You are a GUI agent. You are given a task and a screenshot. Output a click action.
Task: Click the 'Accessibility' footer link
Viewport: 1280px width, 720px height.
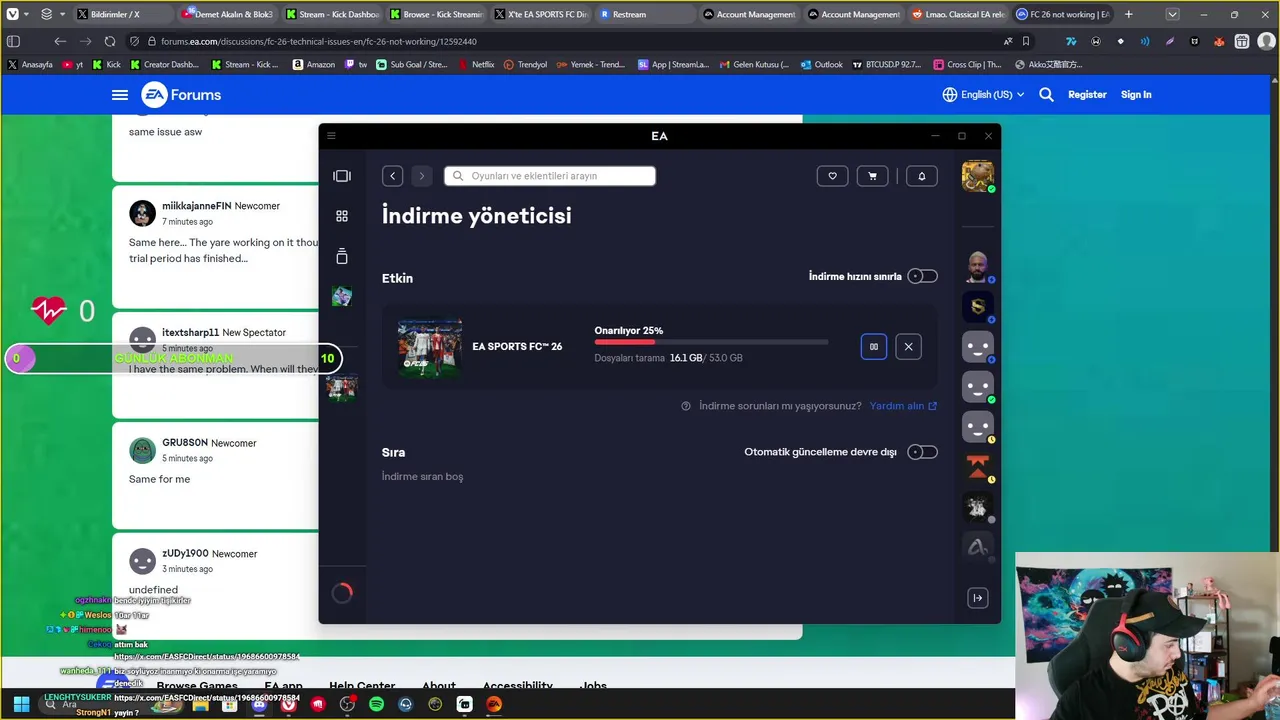pos(518,685)
